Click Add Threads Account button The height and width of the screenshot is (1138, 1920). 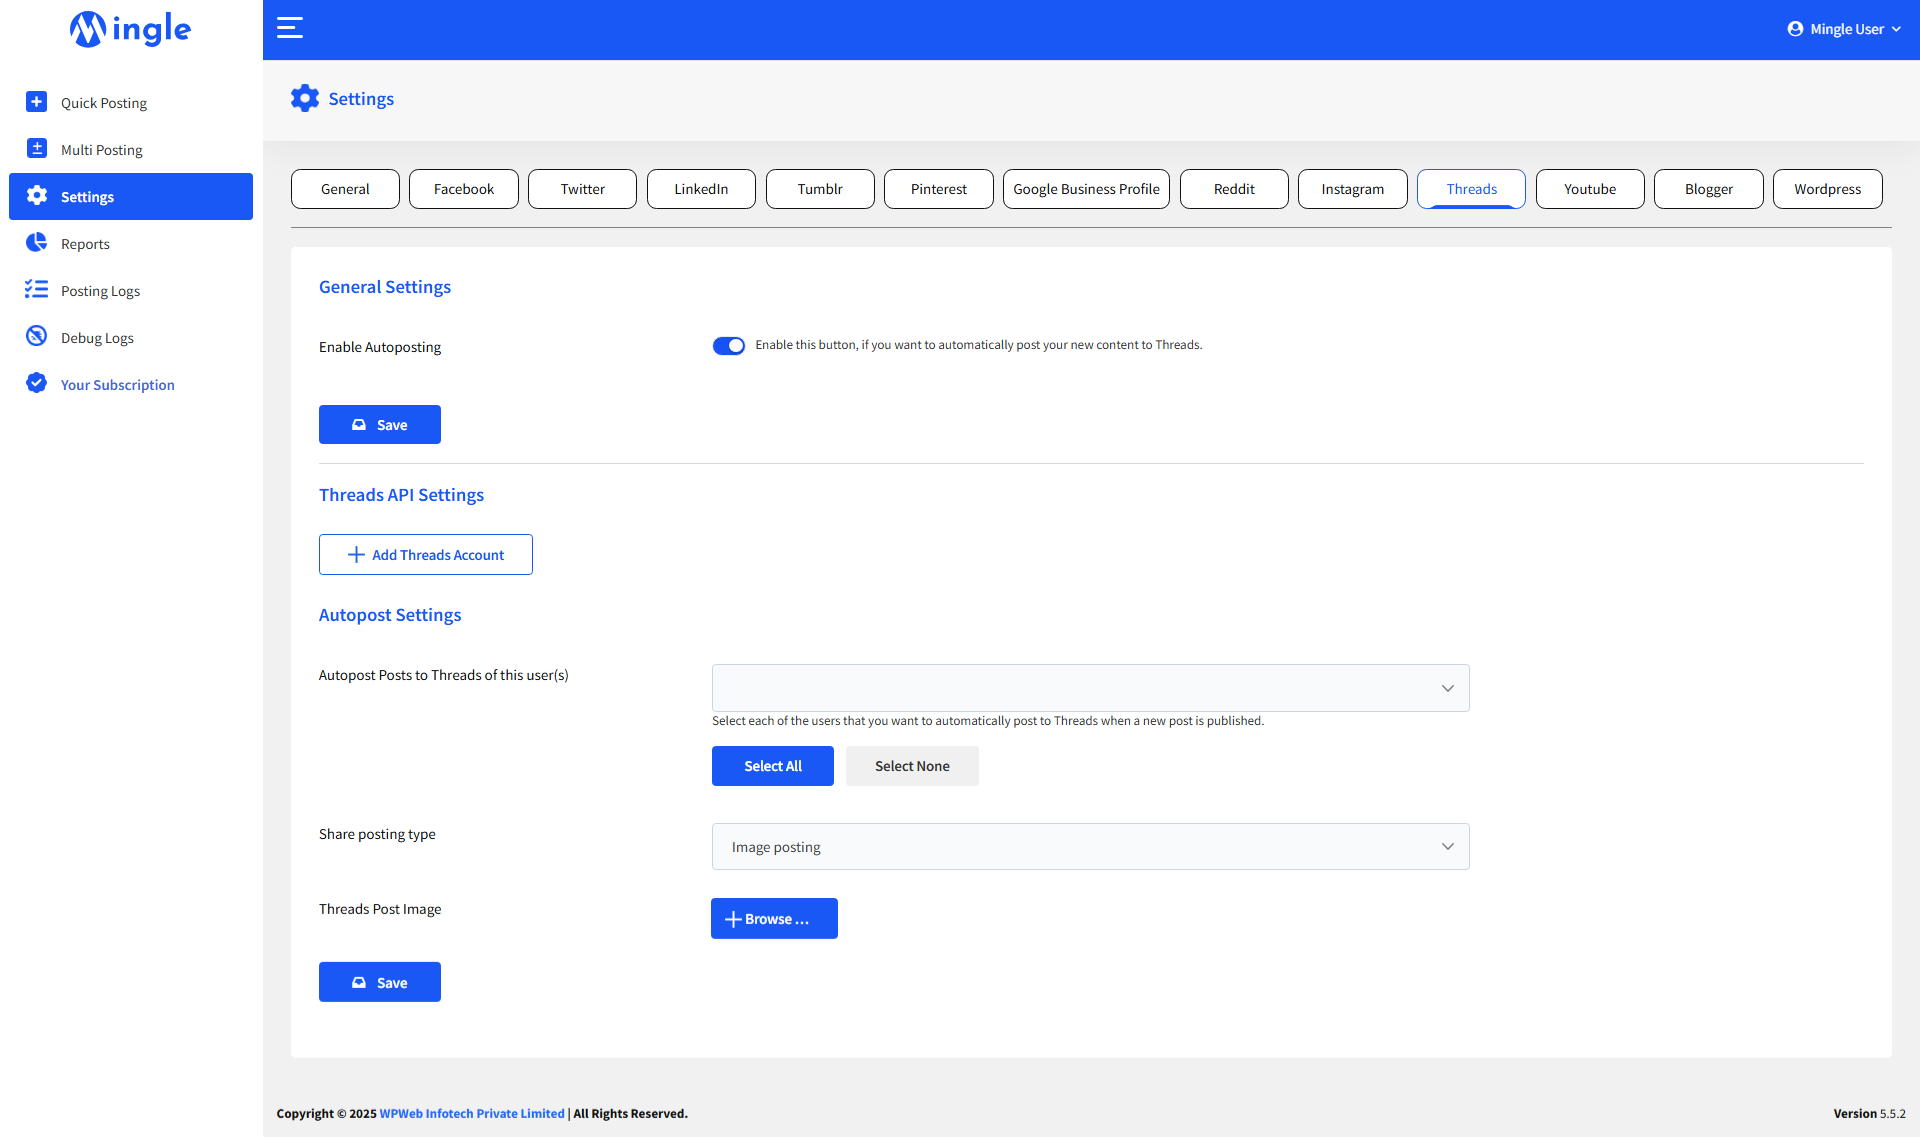[x=426, y=555]
